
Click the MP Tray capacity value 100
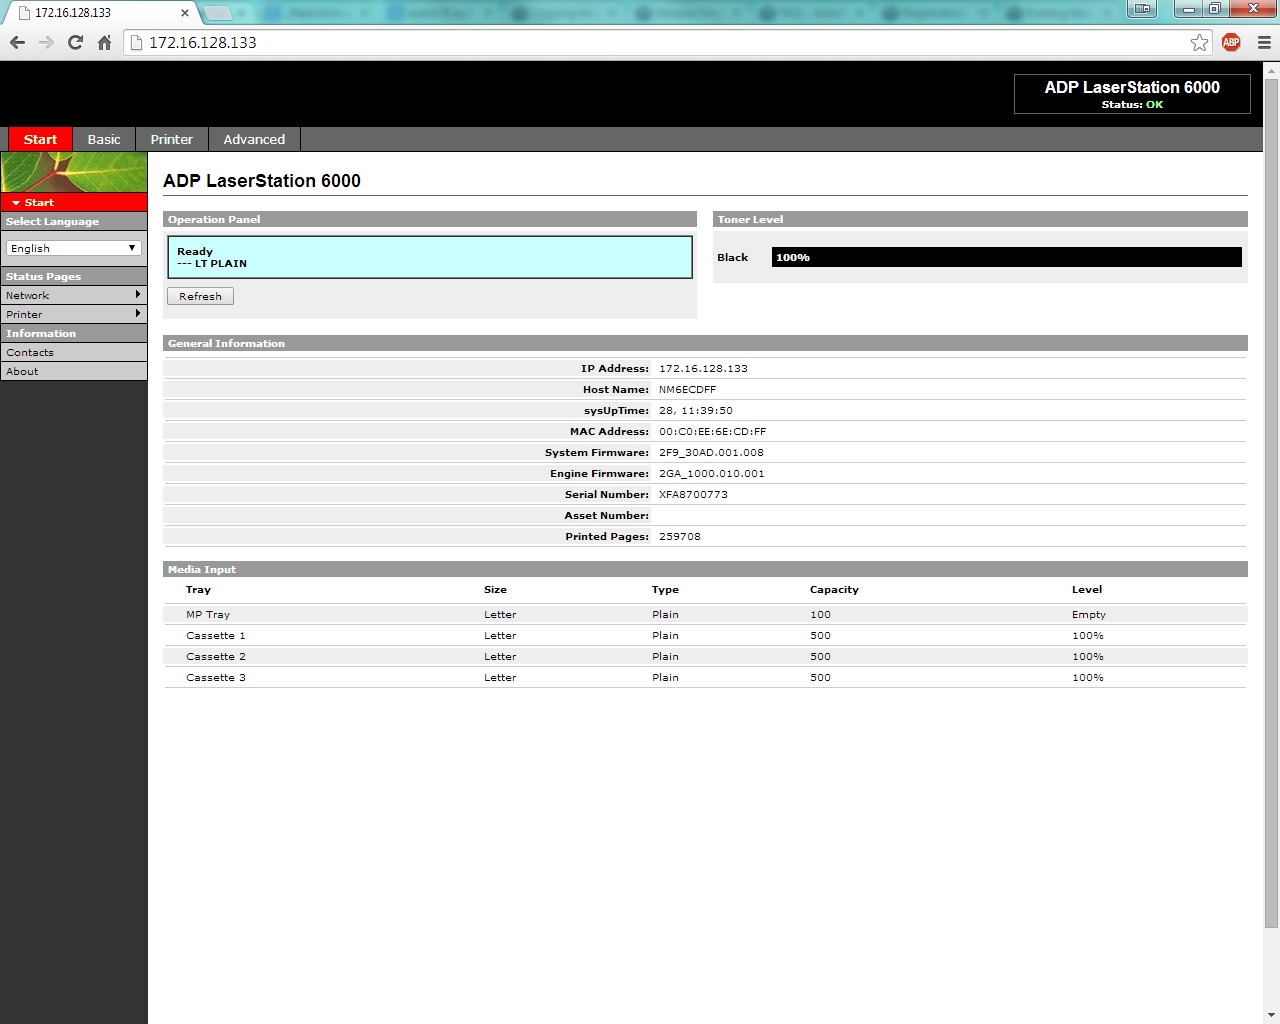pos(820,614)
